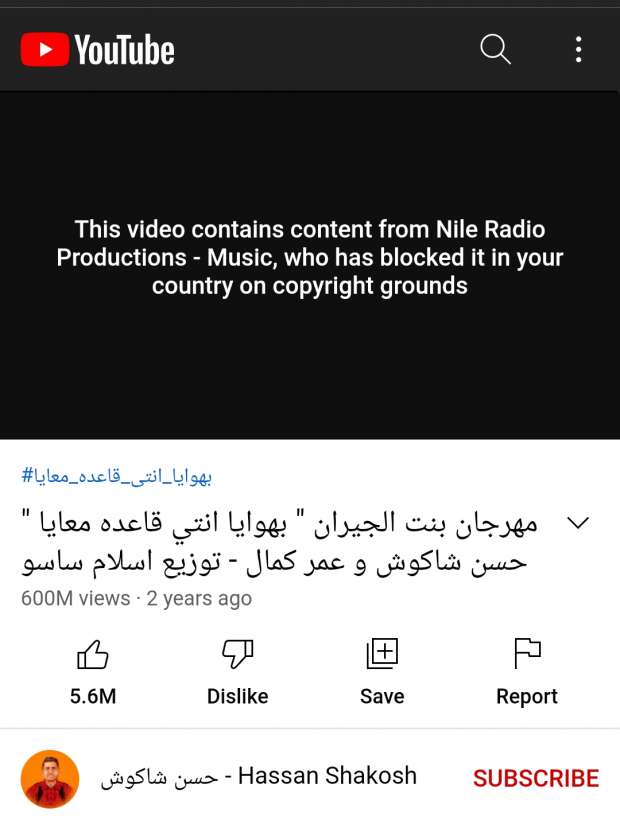Tap the Report label
The width and height of the screenshot is (620, 828).
527,697
